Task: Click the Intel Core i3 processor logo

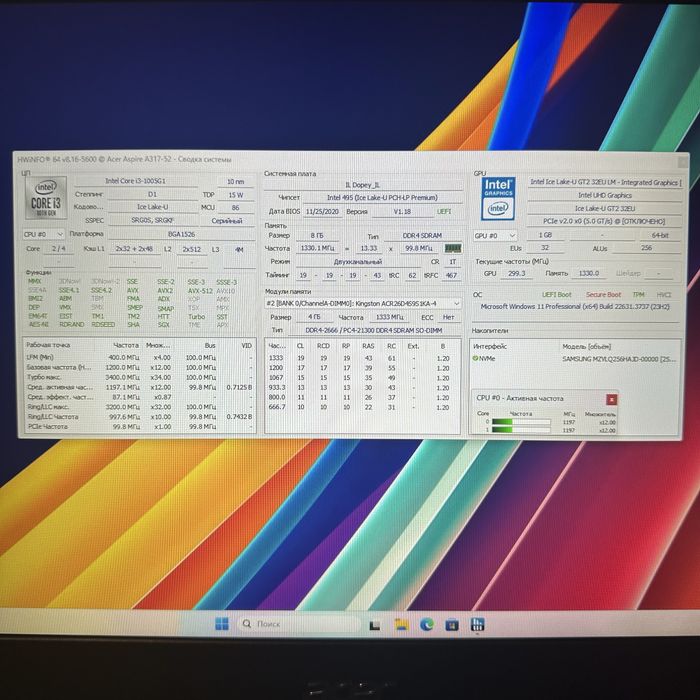Action: click(x=46, y=197)
